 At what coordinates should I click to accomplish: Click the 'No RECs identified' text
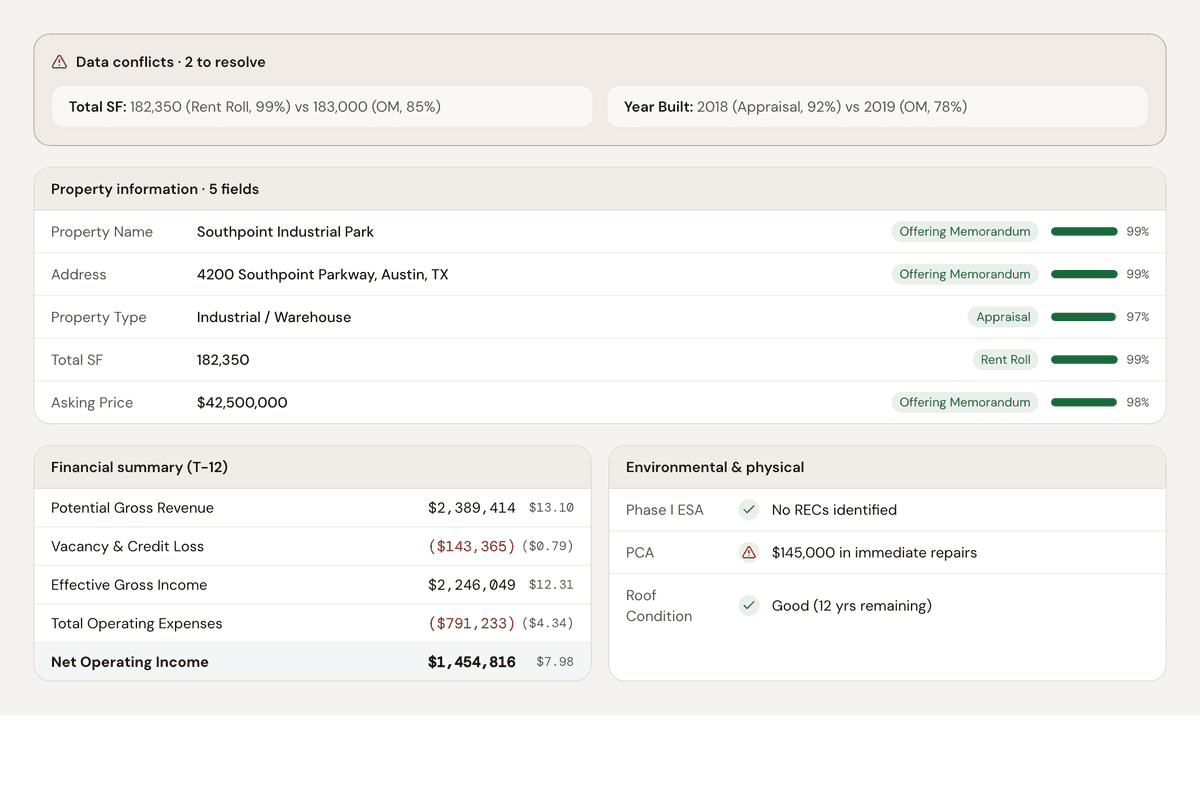tap(834, 510)
